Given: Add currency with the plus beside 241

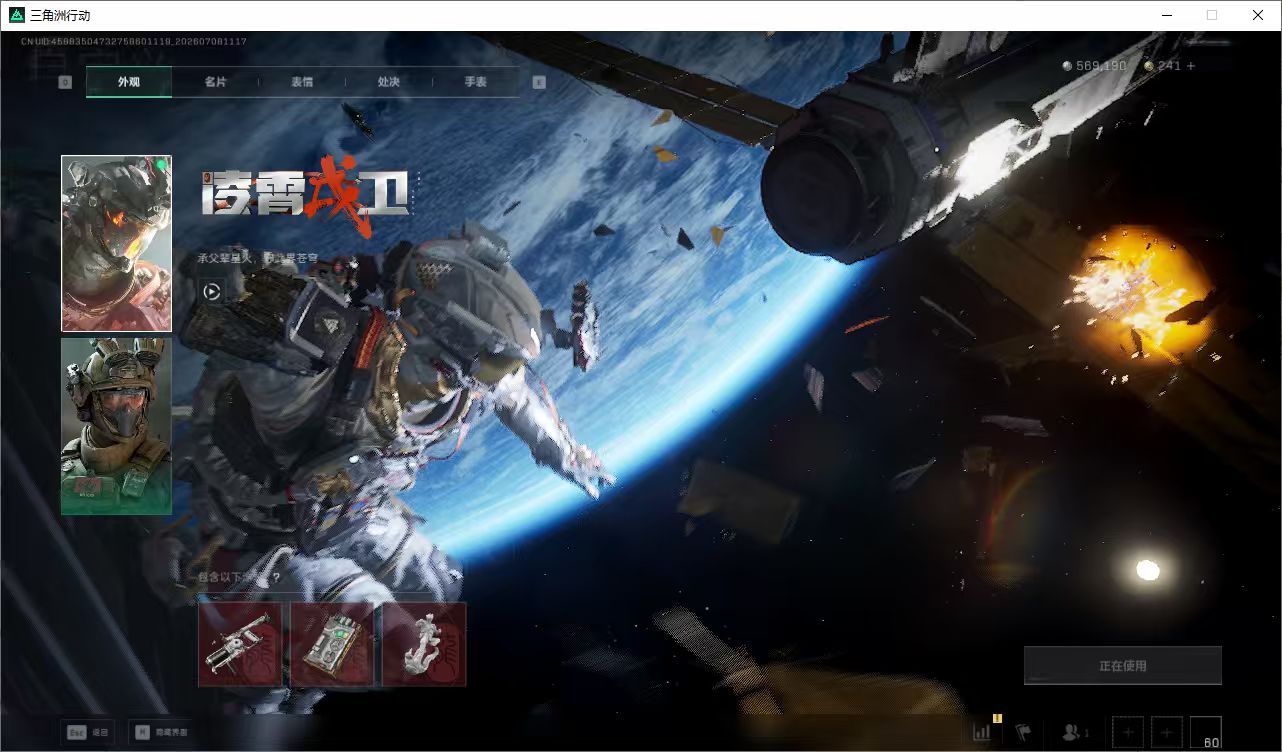Looking at the screenshot, I should click(x=1190, y=66).
